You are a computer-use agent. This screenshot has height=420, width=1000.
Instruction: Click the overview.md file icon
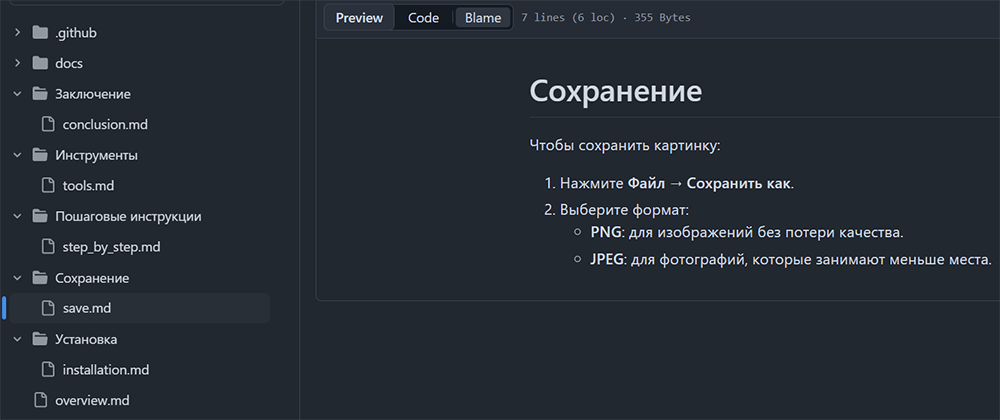click(x=40, y=401)
